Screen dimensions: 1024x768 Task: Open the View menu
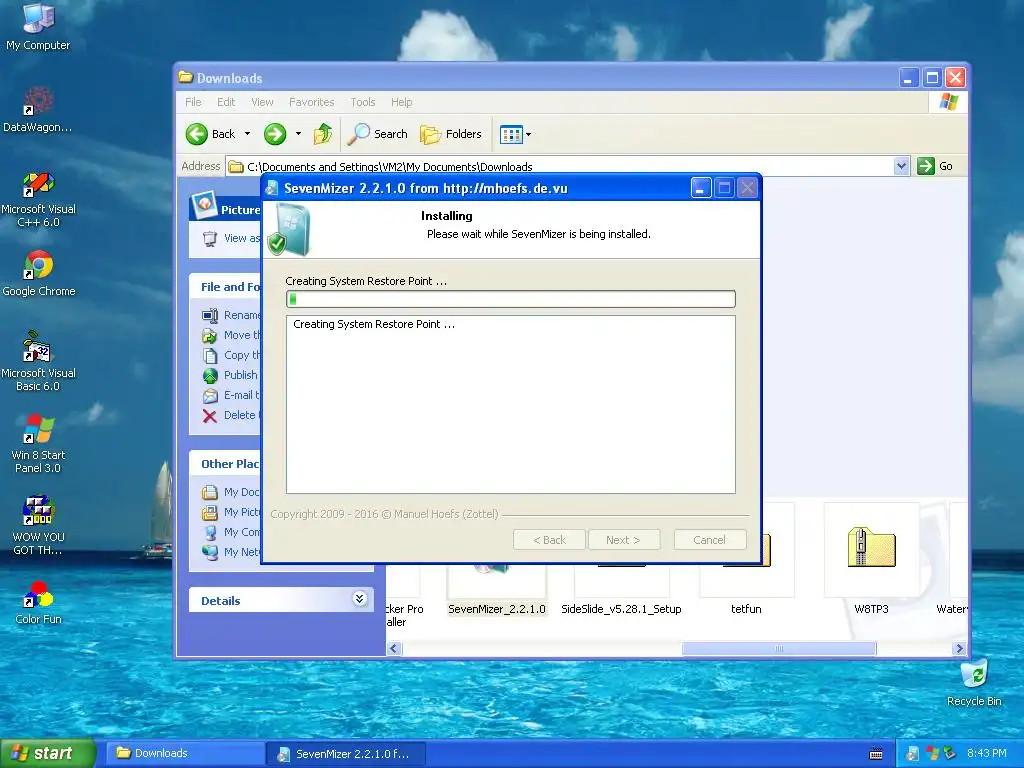[x=262, y=102]
